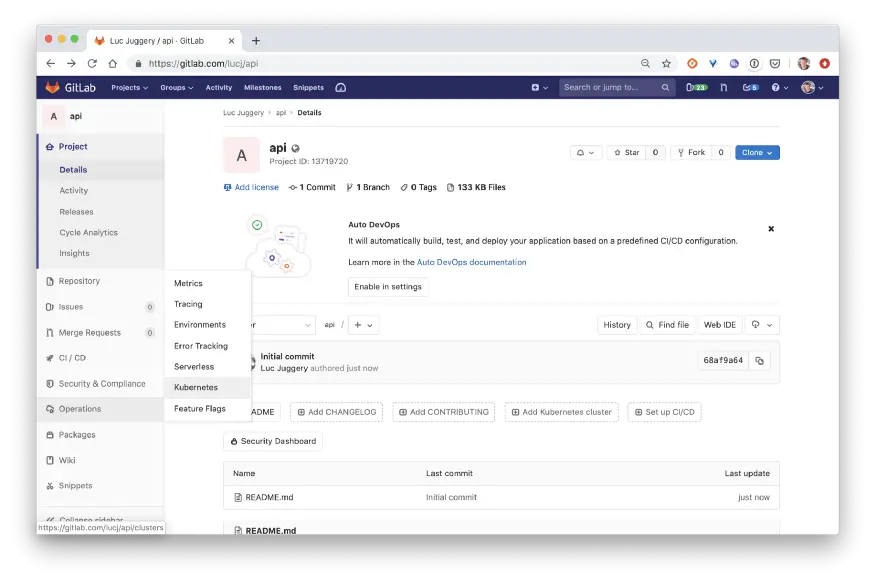875x582 pixels.
Task: Copy commit SHA 68af9a64 icon
Action: [759, 360]
